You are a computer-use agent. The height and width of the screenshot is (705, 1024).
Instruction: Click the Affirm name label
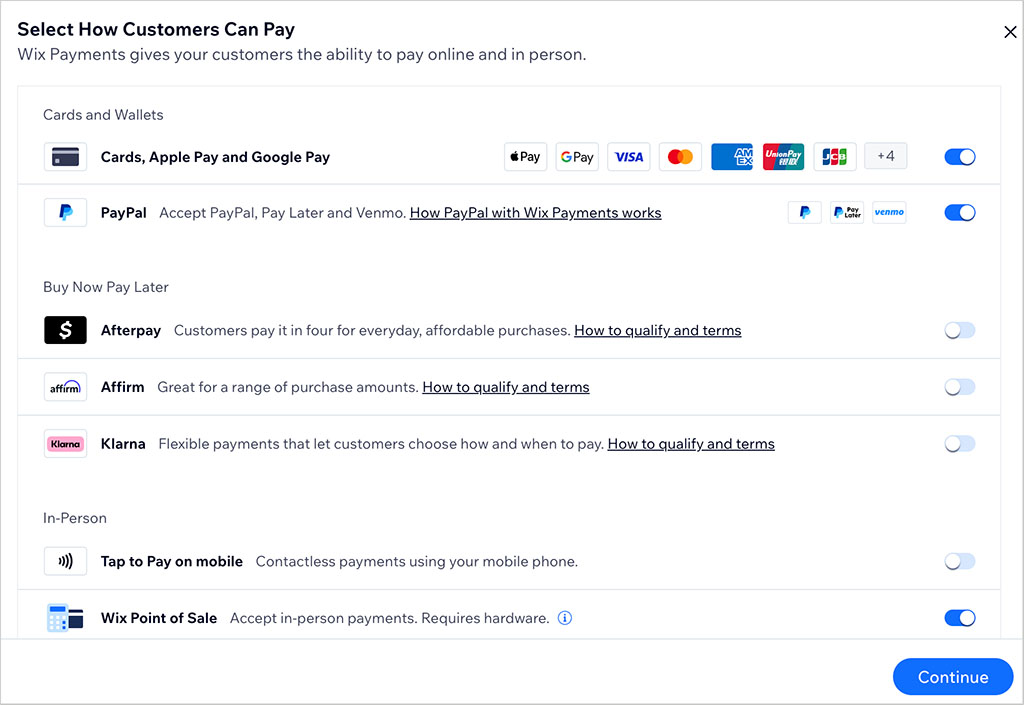pyautogui.click(x=123, y=387)
